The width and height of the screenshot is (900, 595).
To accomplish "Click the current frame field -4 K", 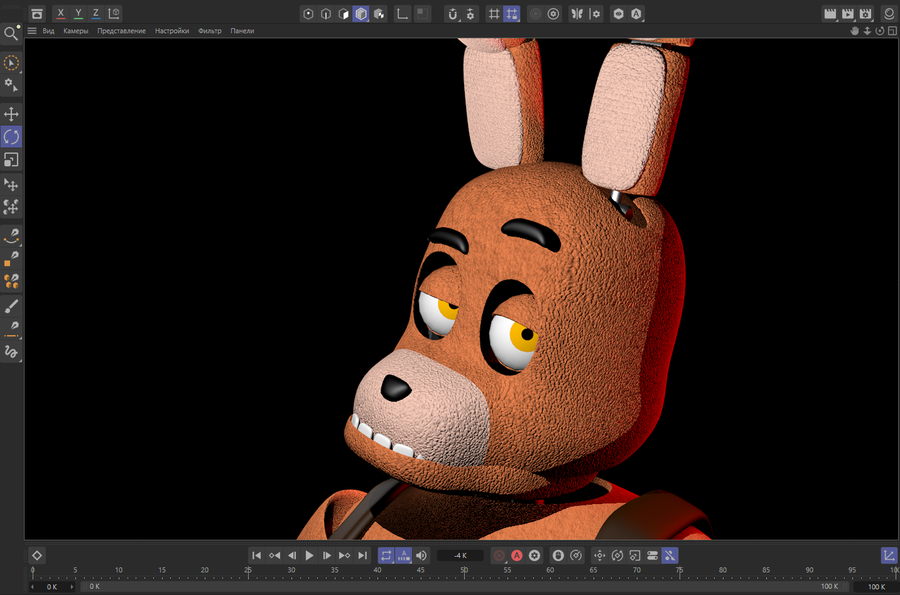I will tap(460, 555).
